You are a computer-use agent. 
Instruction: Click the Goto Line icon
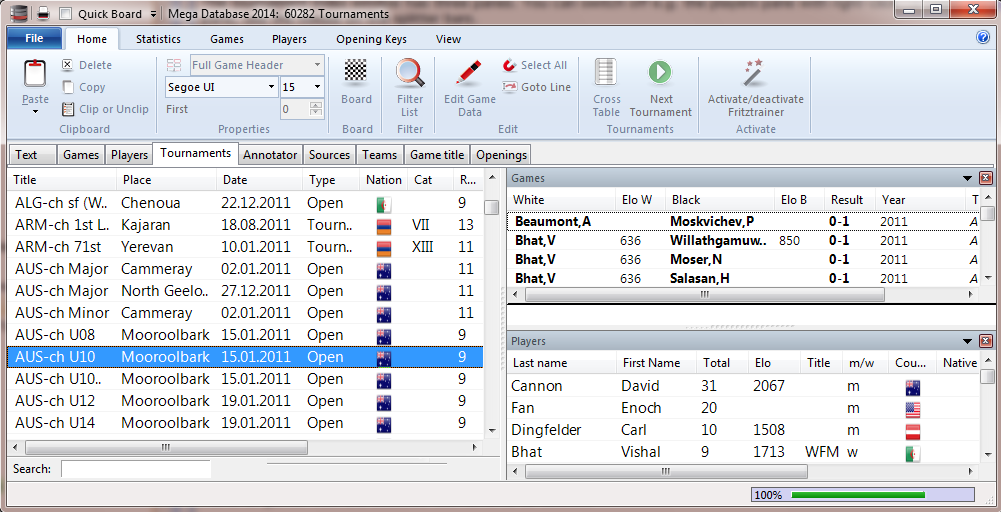509,87
